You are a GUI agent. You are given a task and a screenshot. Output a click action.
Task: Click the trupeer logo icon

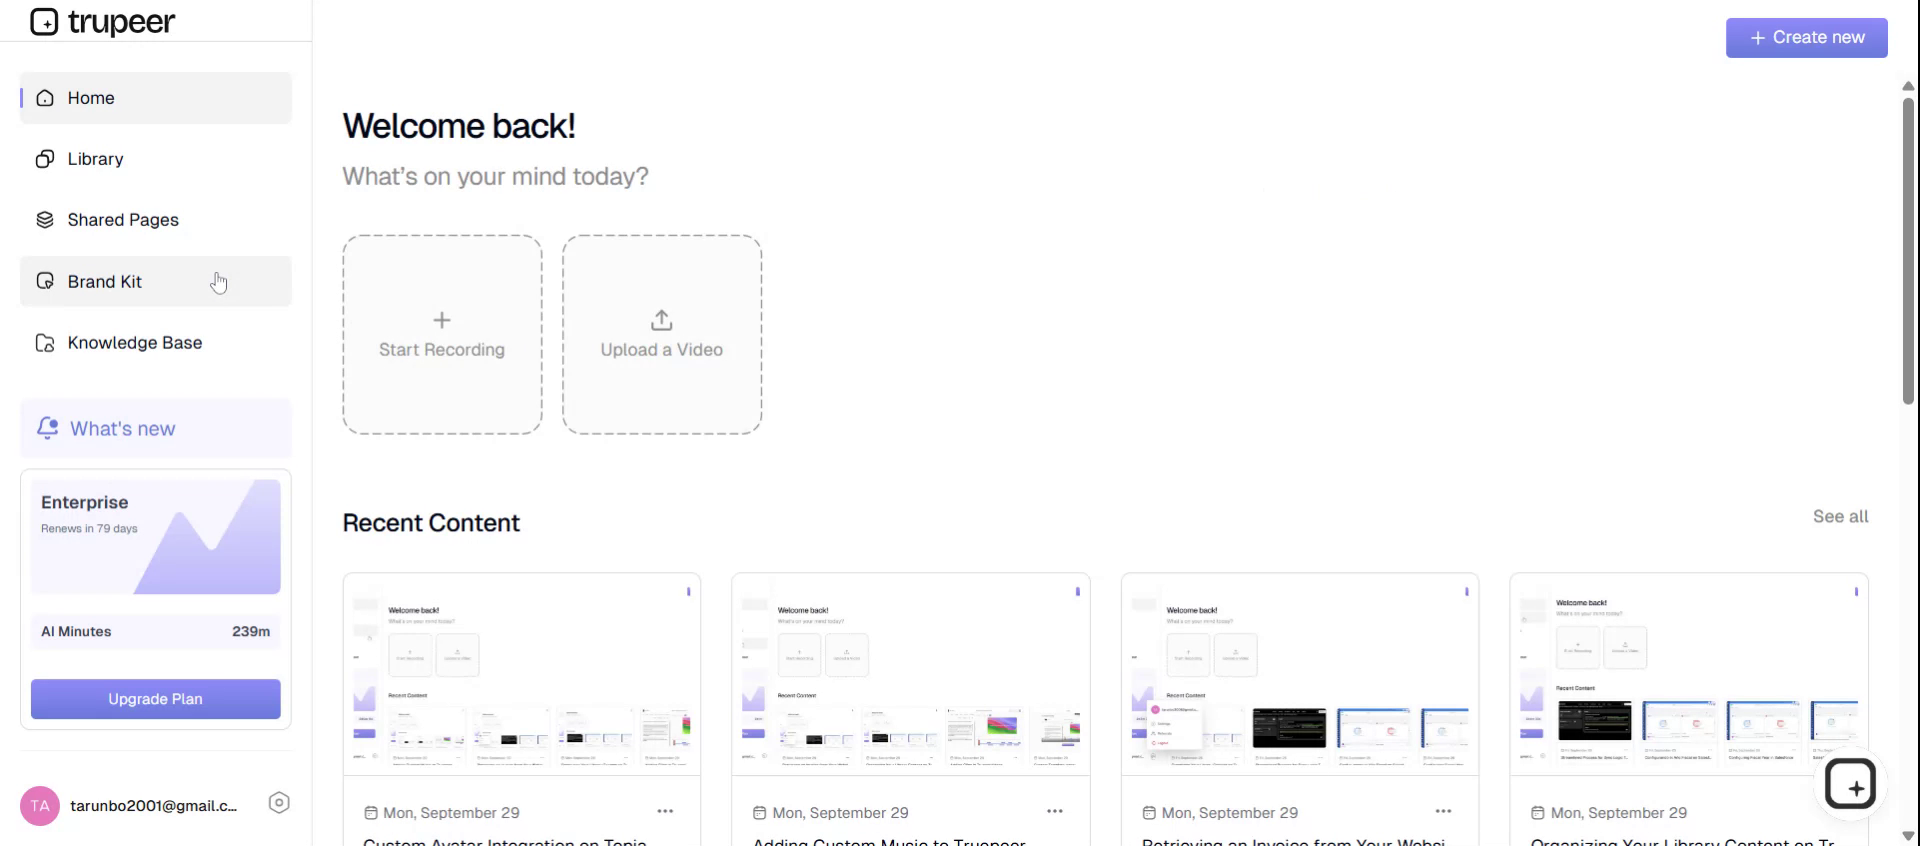[44, 21]
